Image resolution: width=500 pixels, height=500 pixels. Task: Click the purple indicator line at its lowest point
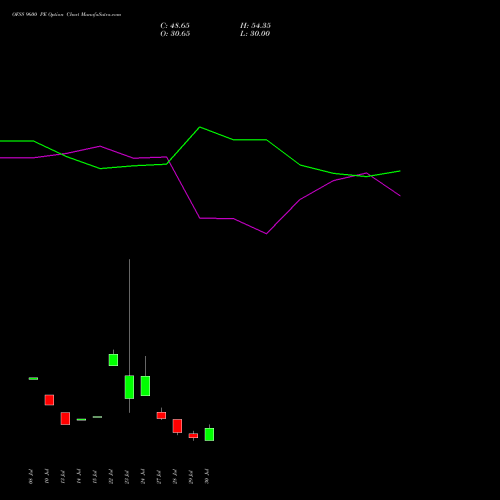coord(266,233)
